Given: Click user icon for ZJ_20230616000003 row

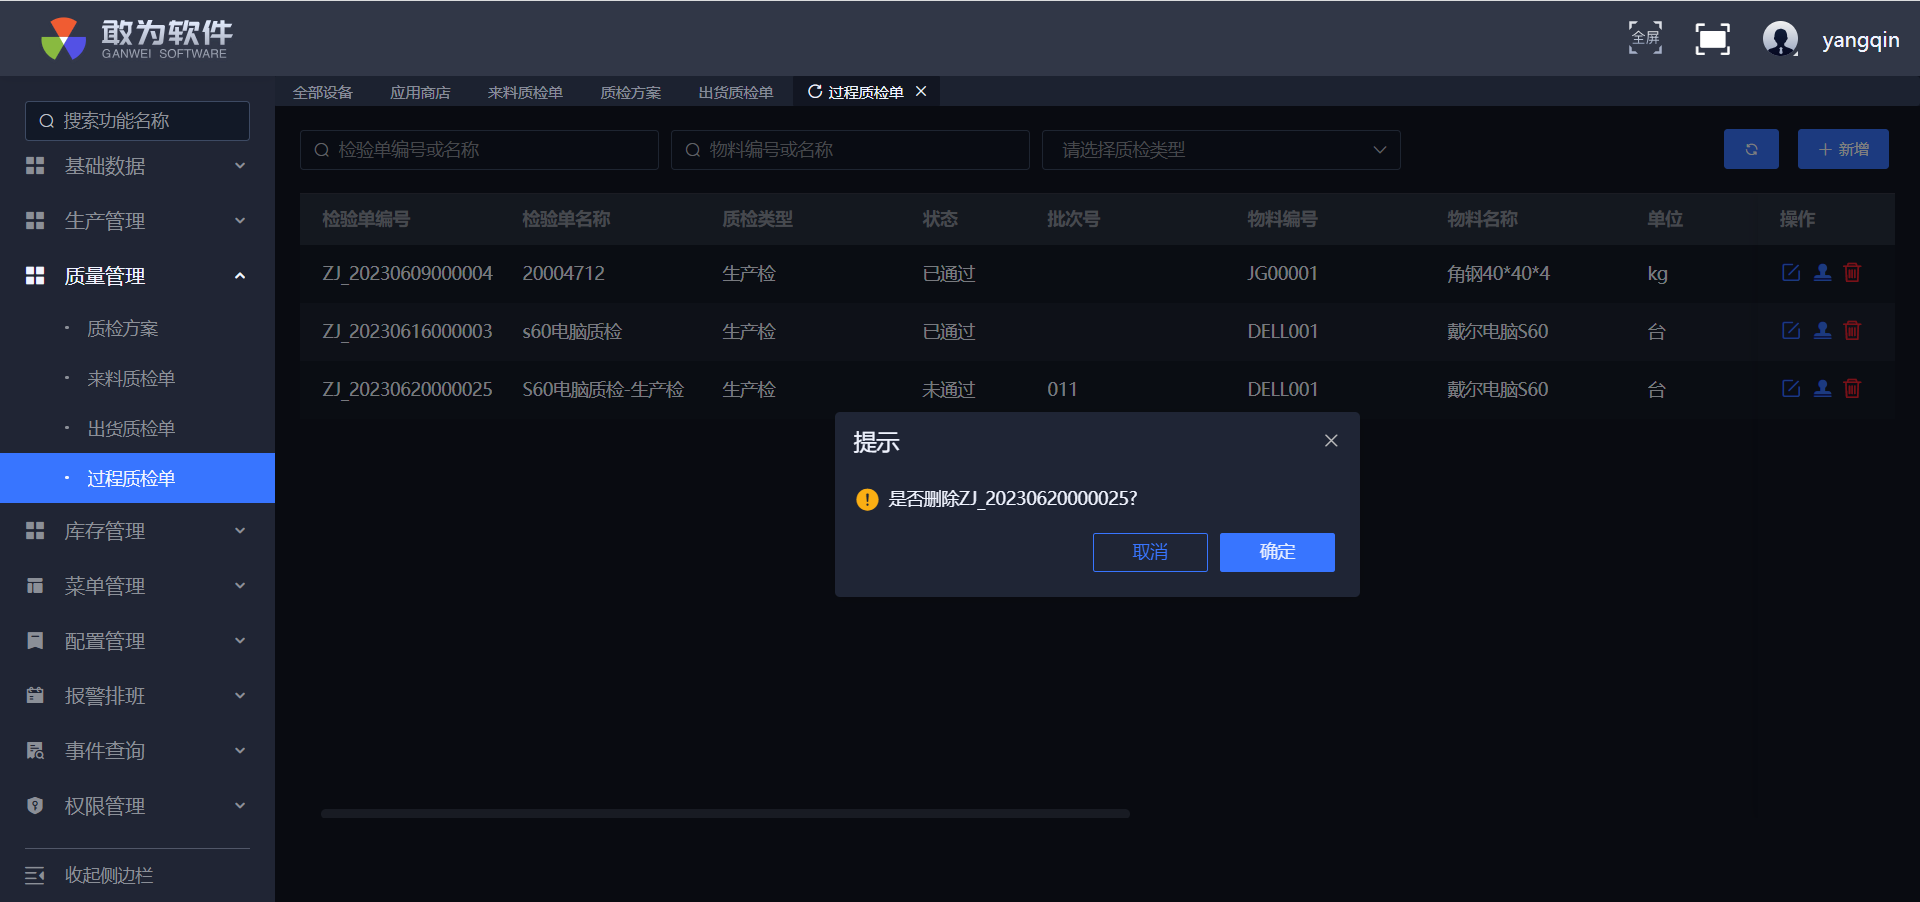Looking at the screenshot, I should click(x=1822, y=331).
